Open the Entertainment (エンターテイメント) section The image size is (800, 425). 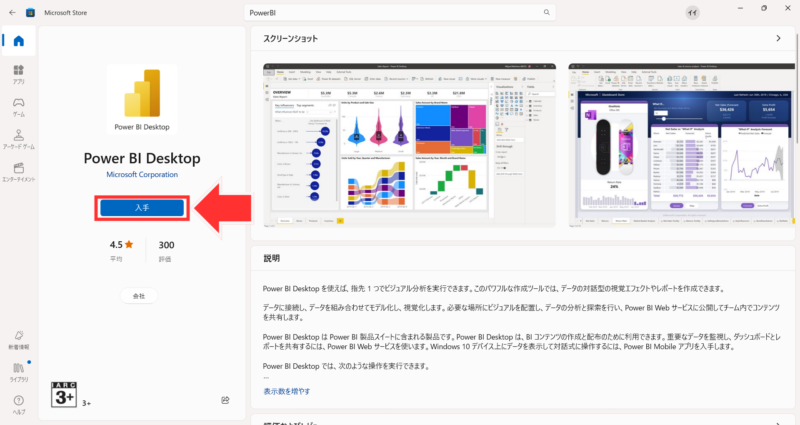coord(19,172)
